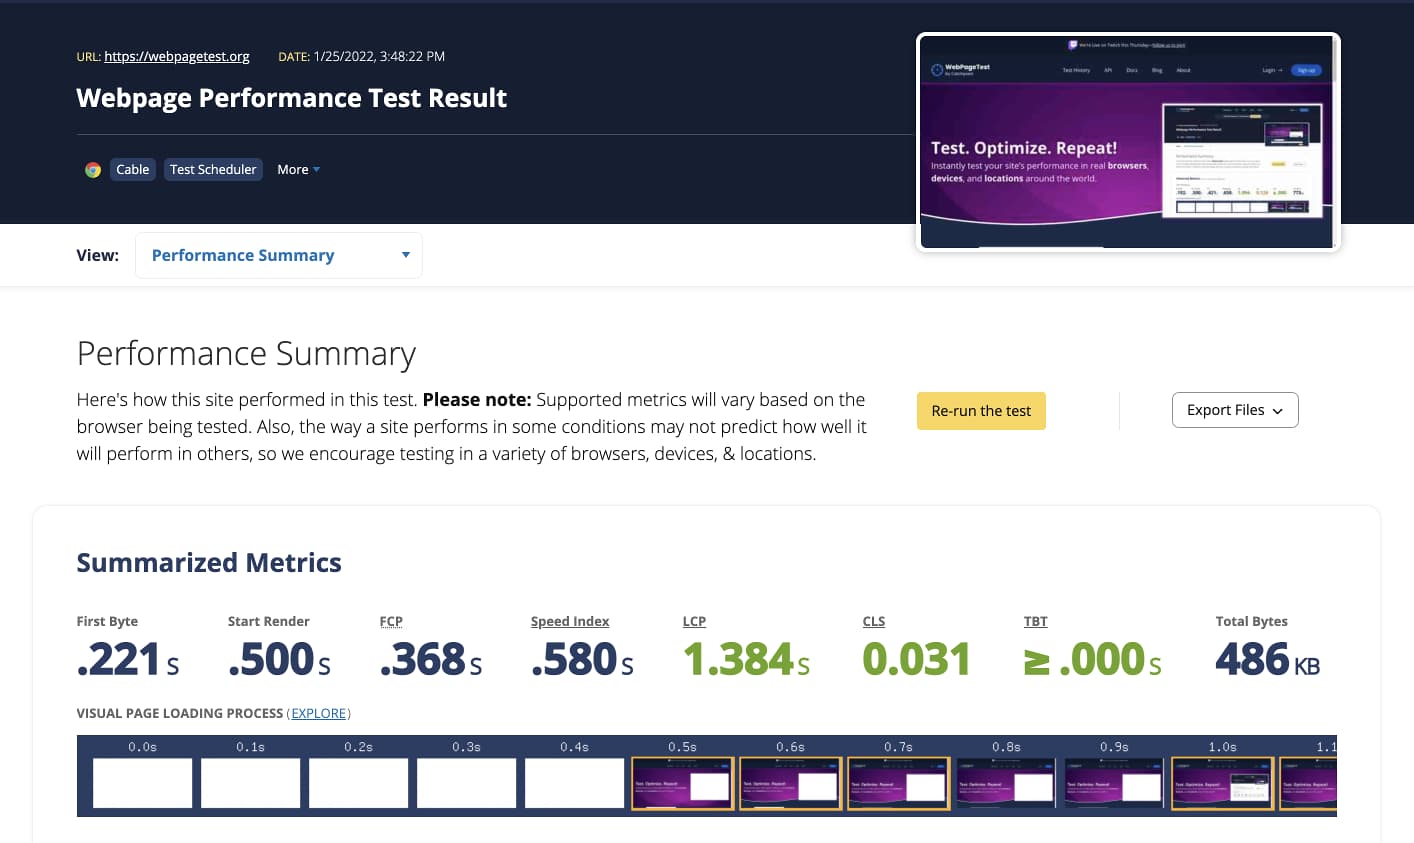Click the Re-run the test button
The width and height of the screenshot is (1414, 843).
981,410
